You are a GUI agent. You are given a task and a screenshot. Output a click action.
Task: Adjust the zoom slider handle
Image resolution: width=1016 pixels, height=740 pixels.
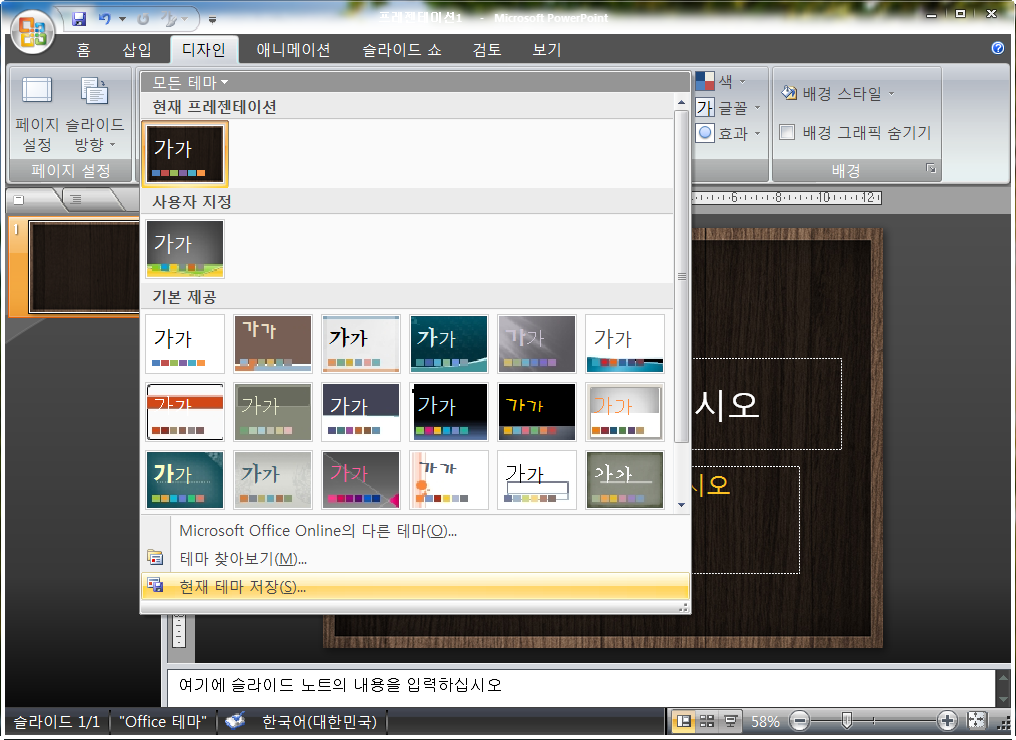(x=846, y=721)
